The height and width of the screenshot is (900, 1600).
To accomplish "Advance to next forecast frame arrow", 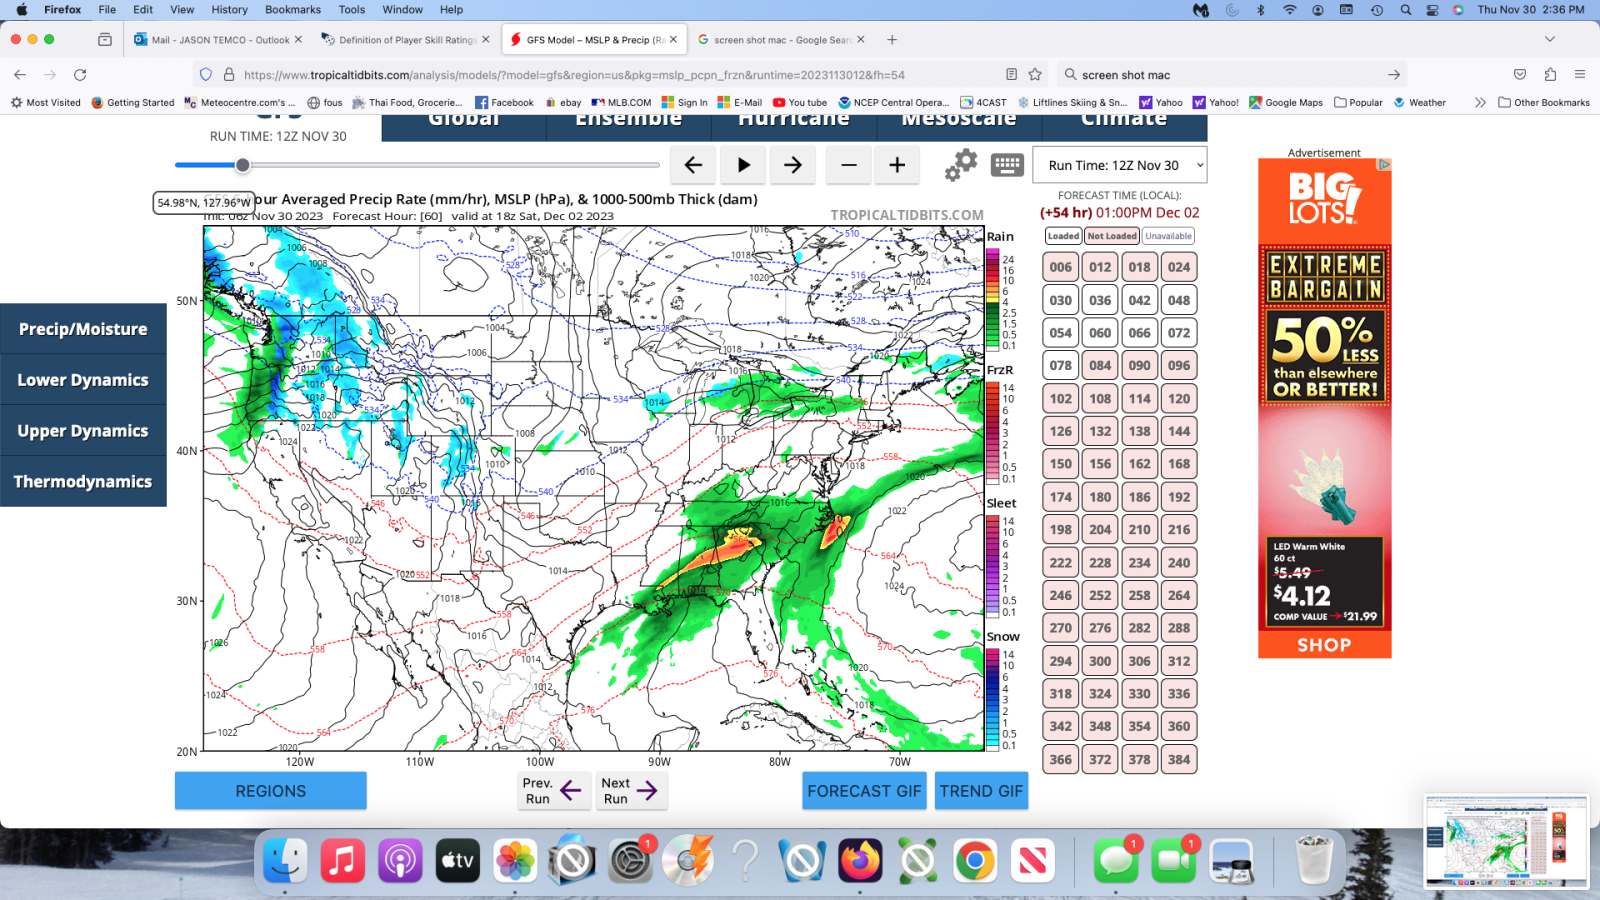I will [793, 165].
